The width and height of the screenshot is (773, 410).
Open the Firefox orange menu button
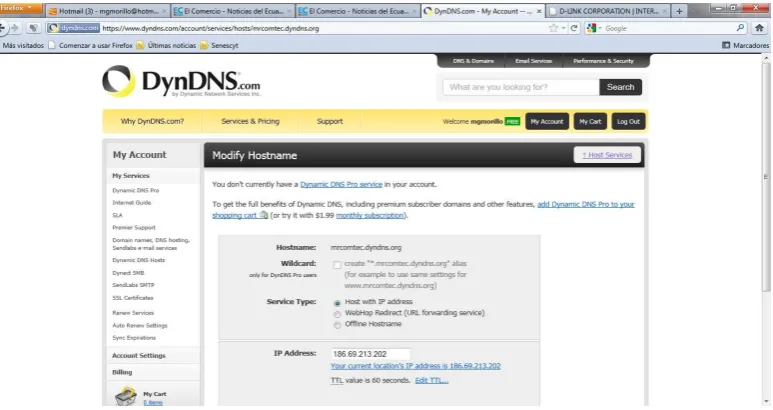pos(21,8)
